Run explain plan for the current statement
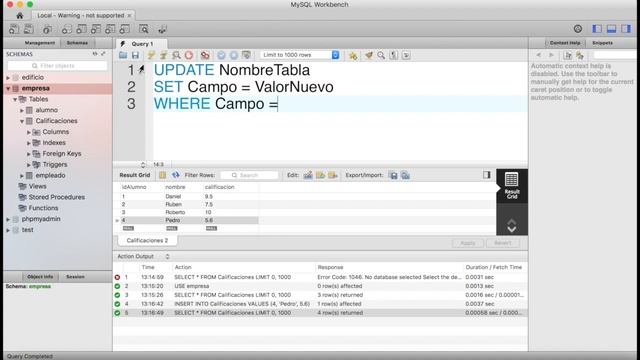640x360 pixels. [x=176, y=55]
